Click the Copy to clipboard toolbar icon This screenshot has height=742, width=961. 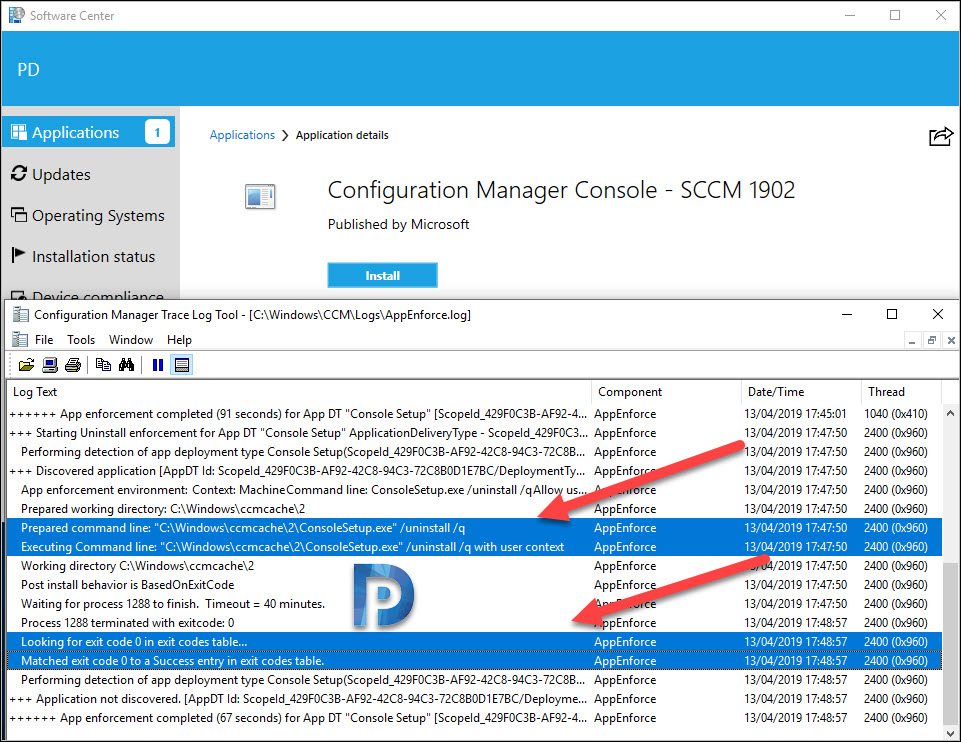pos(103,365)
